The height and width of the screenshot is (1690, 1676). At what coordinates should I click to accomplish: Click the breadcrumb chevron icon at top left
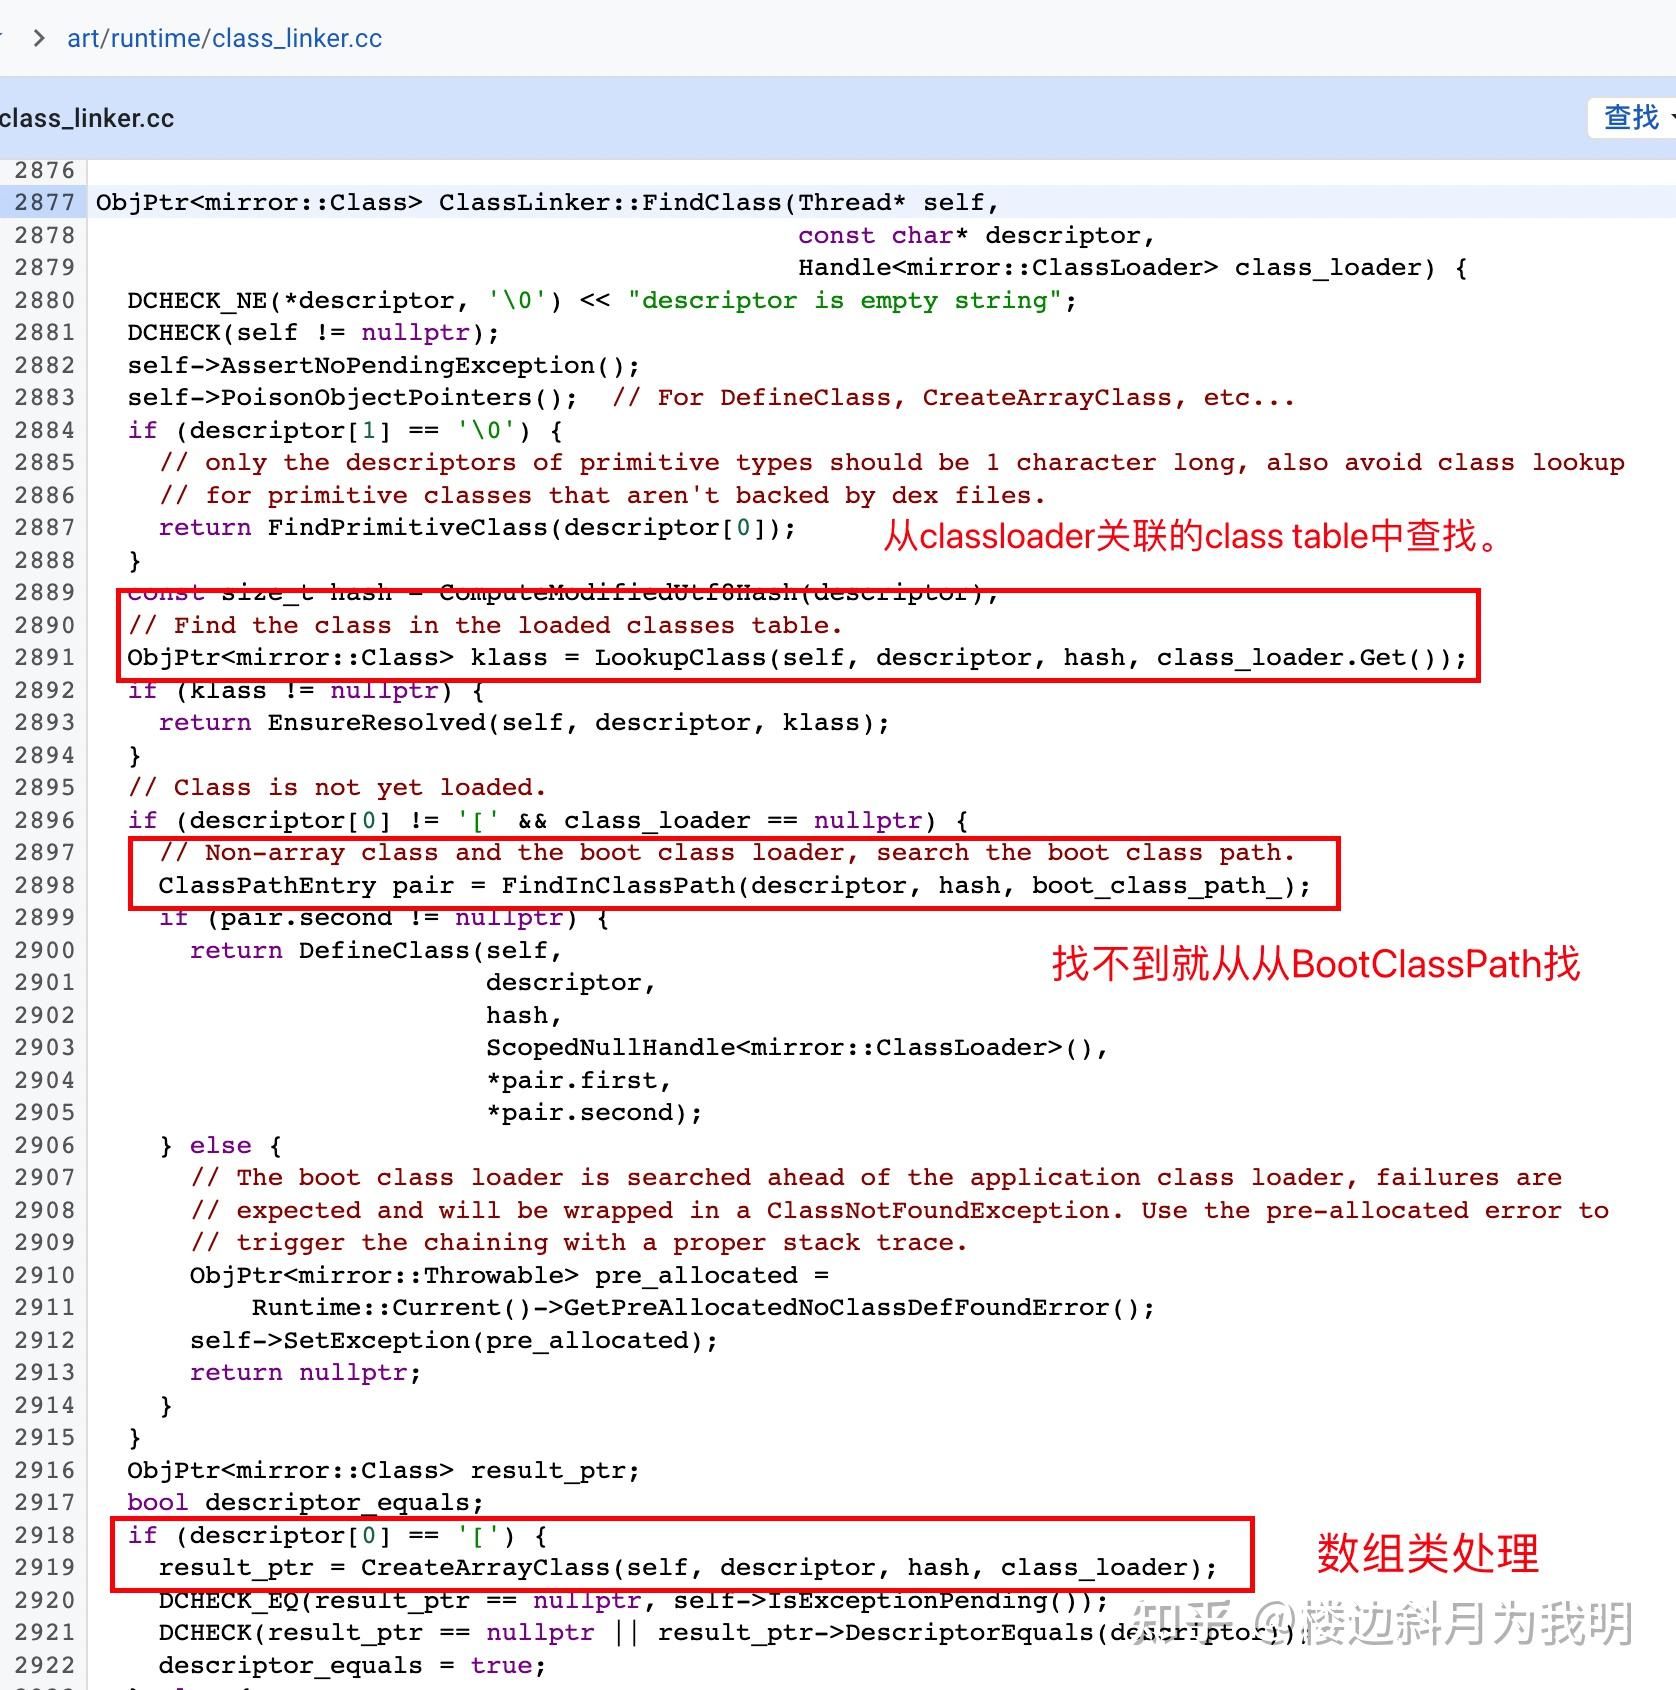click(37, 38)
